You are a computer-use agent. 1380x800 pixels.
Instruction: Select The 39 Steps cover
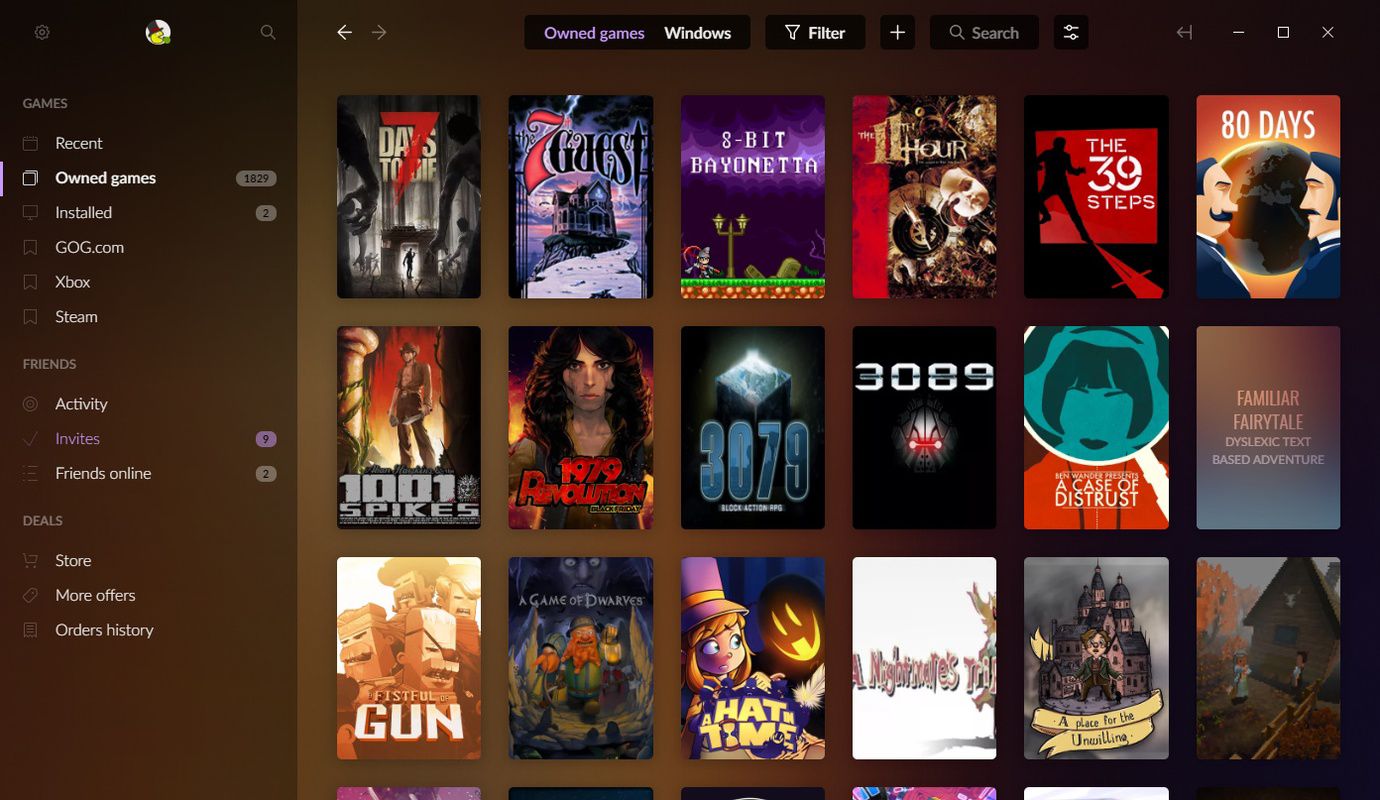click(1096, 197)
